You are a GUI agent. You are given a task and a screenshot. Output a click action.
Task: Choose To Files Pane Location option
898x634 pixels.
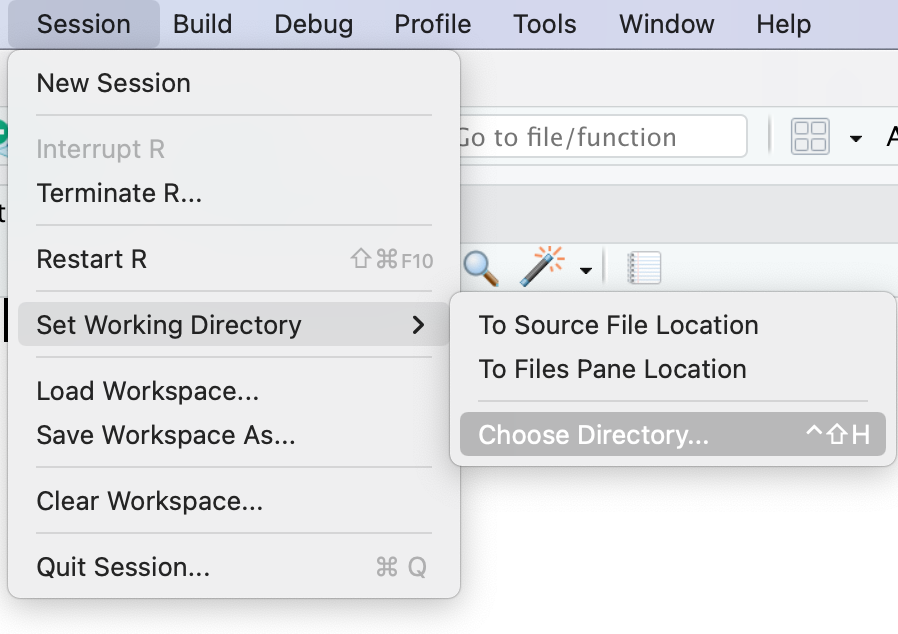click(x=612, y=369)
